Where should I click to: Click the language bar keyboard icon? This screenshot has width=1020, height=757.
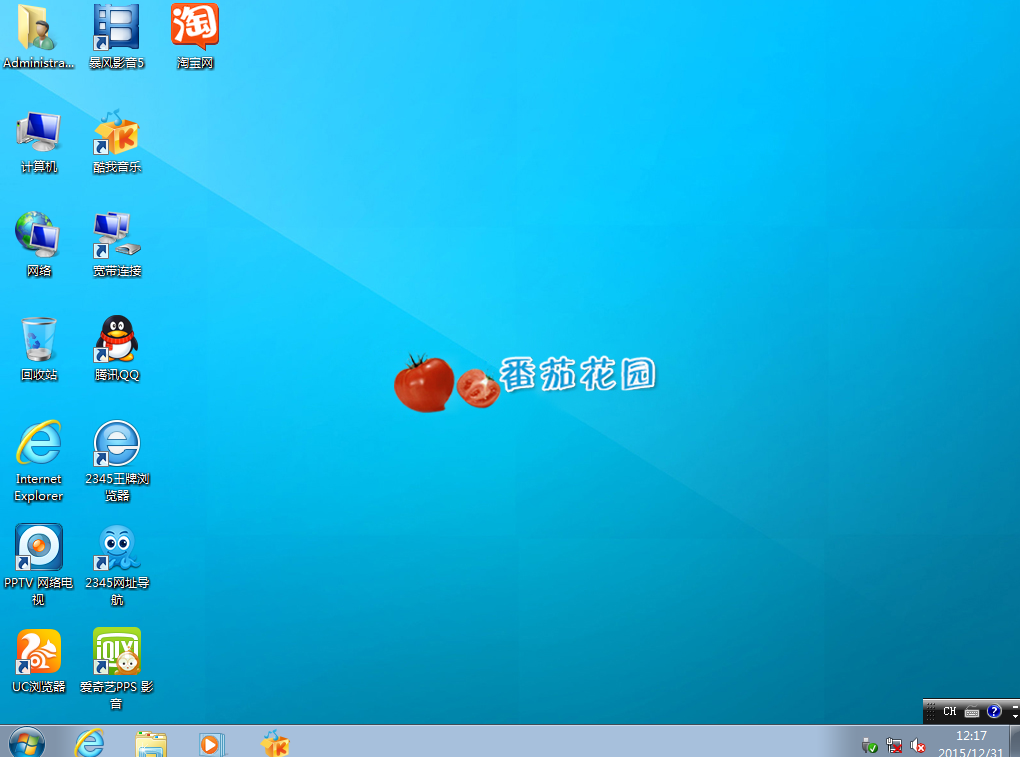pyautogui.click(x=972, y=711)
